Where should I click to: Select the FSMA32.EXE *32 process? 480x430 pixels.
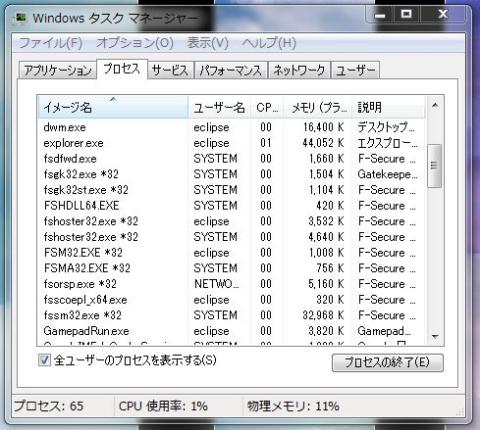click(x=231, y=268)
